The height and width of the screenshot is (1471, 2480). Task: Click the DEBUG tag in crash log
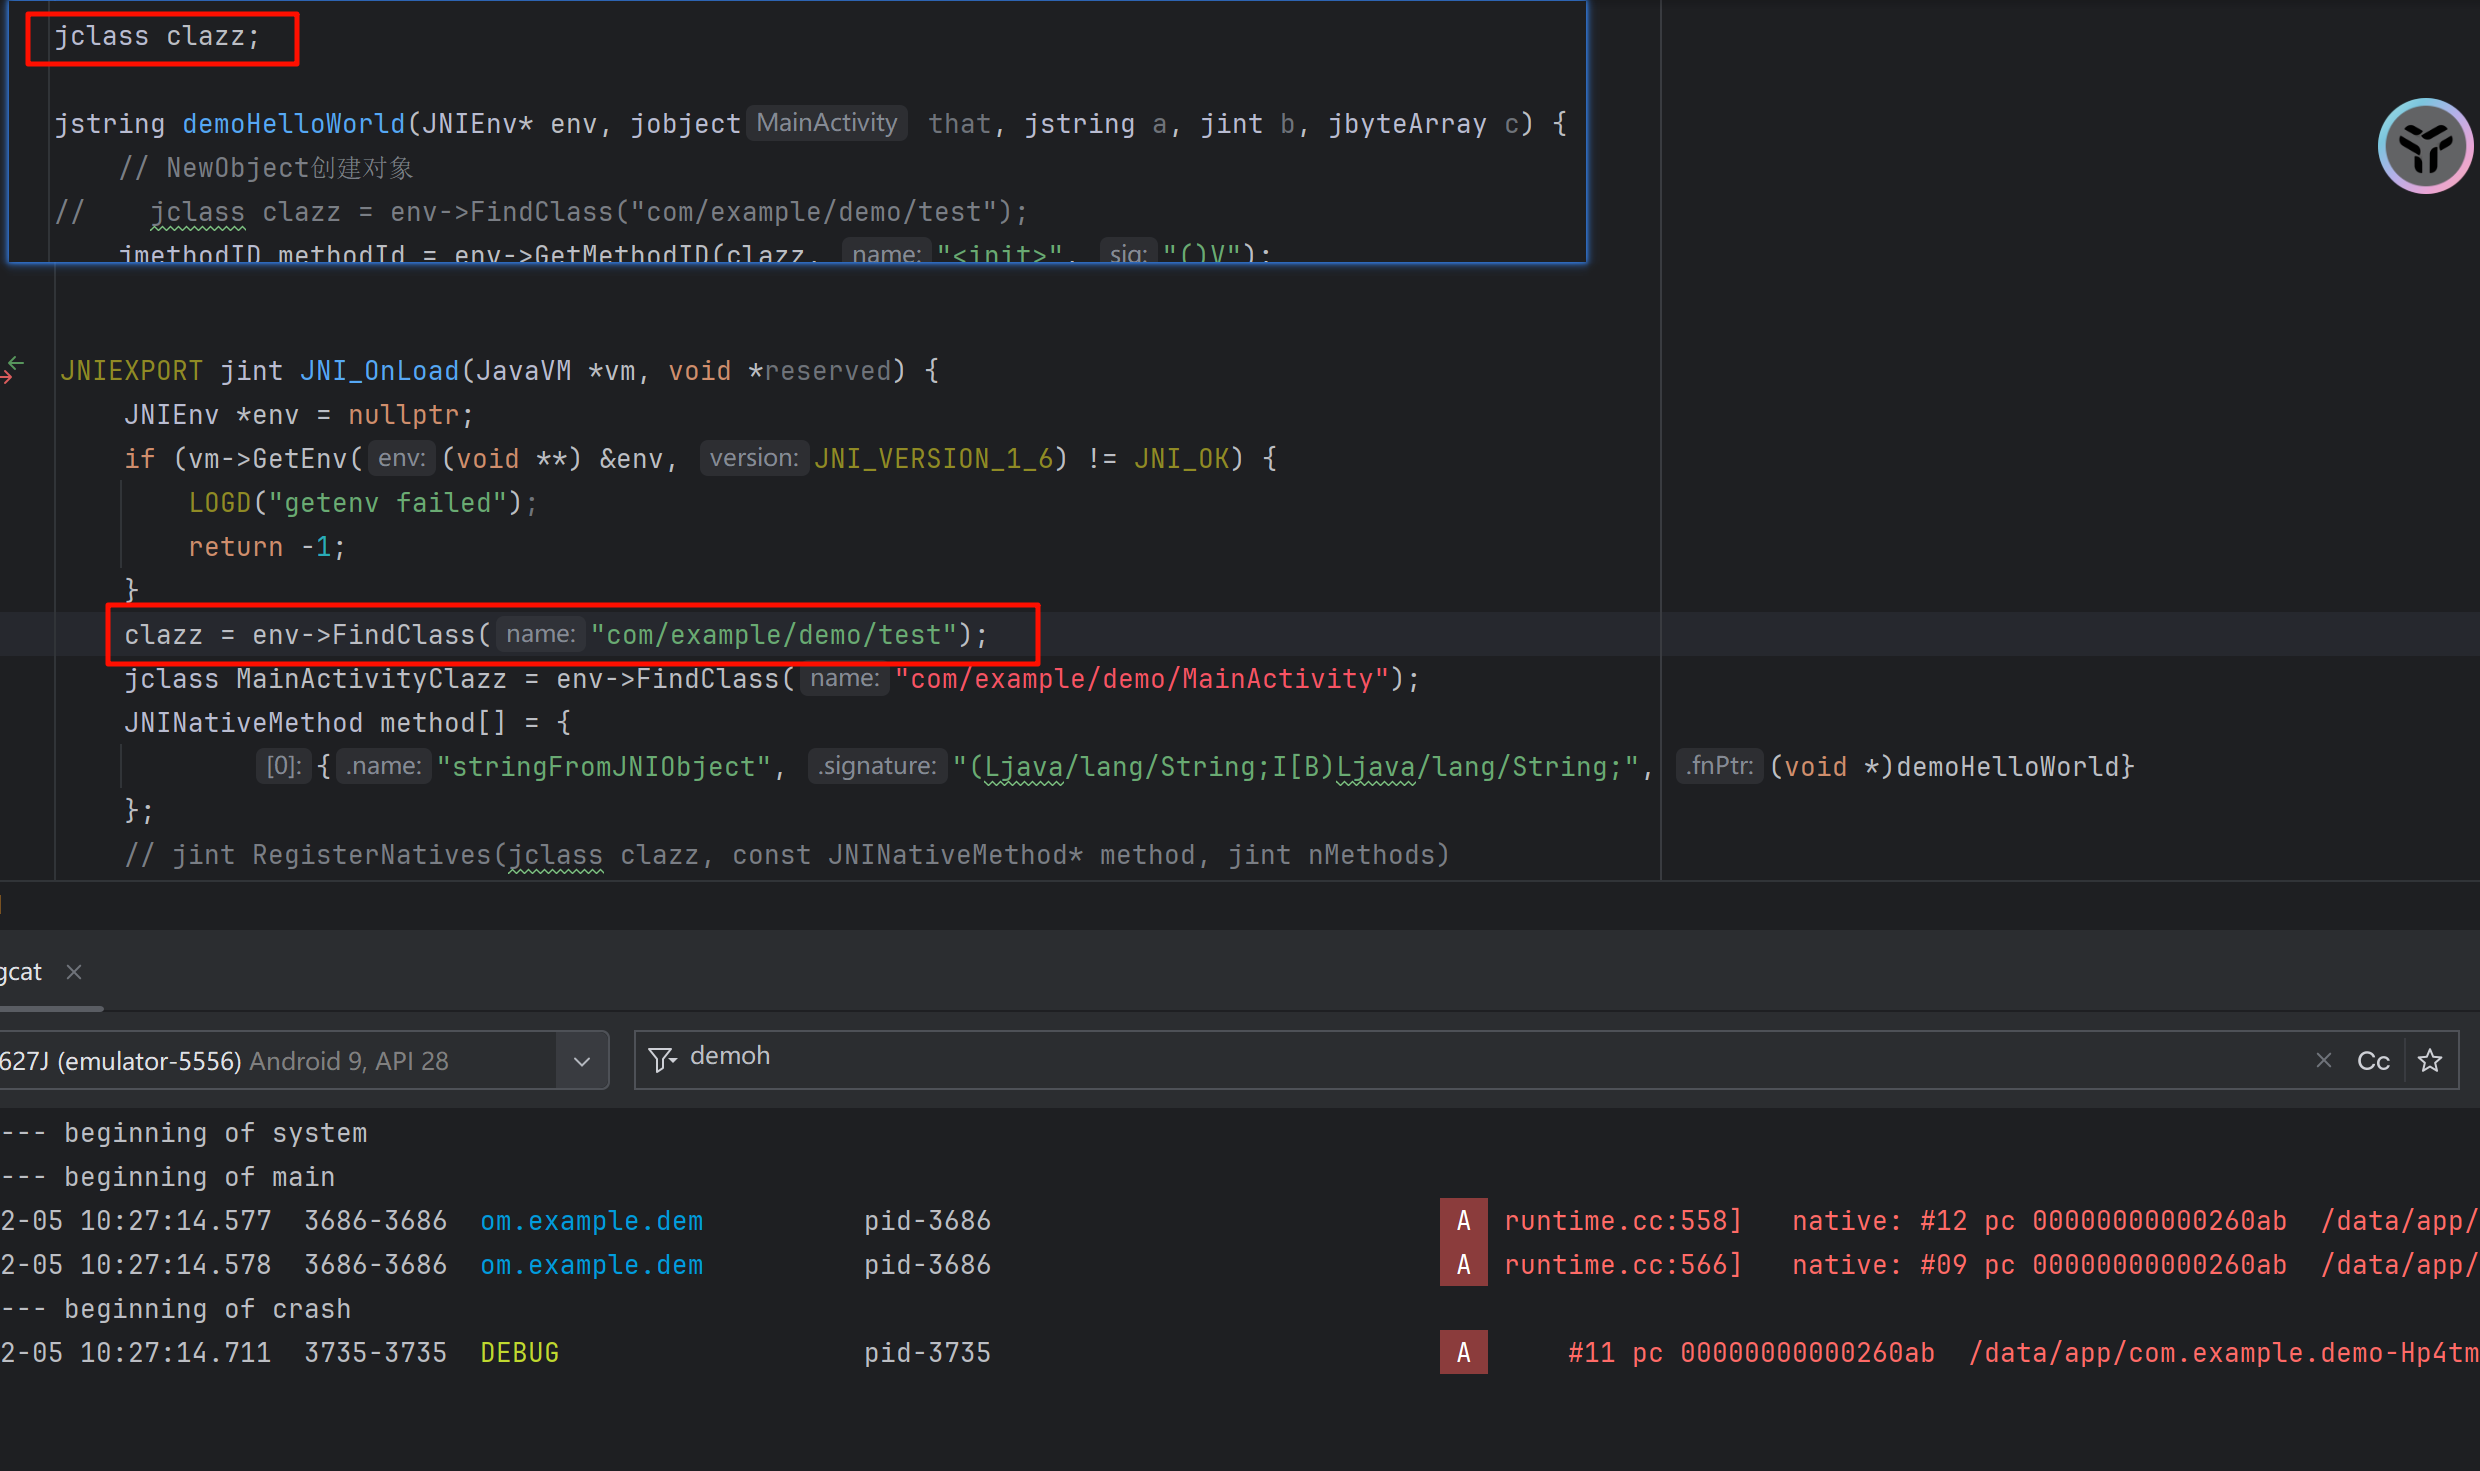tap(519, 1353)
